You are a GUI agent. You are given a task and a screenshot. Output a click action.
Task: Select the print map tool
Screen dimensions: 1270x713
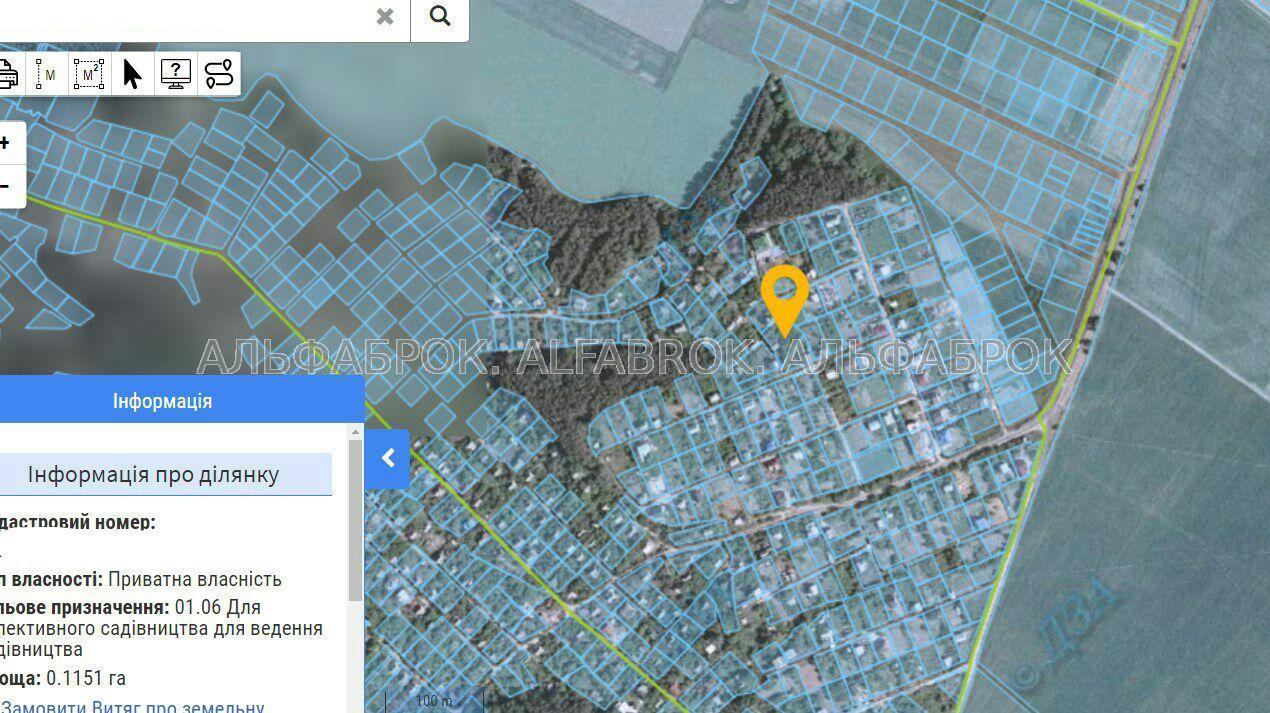pyautogui.click(x=7, y=74)
